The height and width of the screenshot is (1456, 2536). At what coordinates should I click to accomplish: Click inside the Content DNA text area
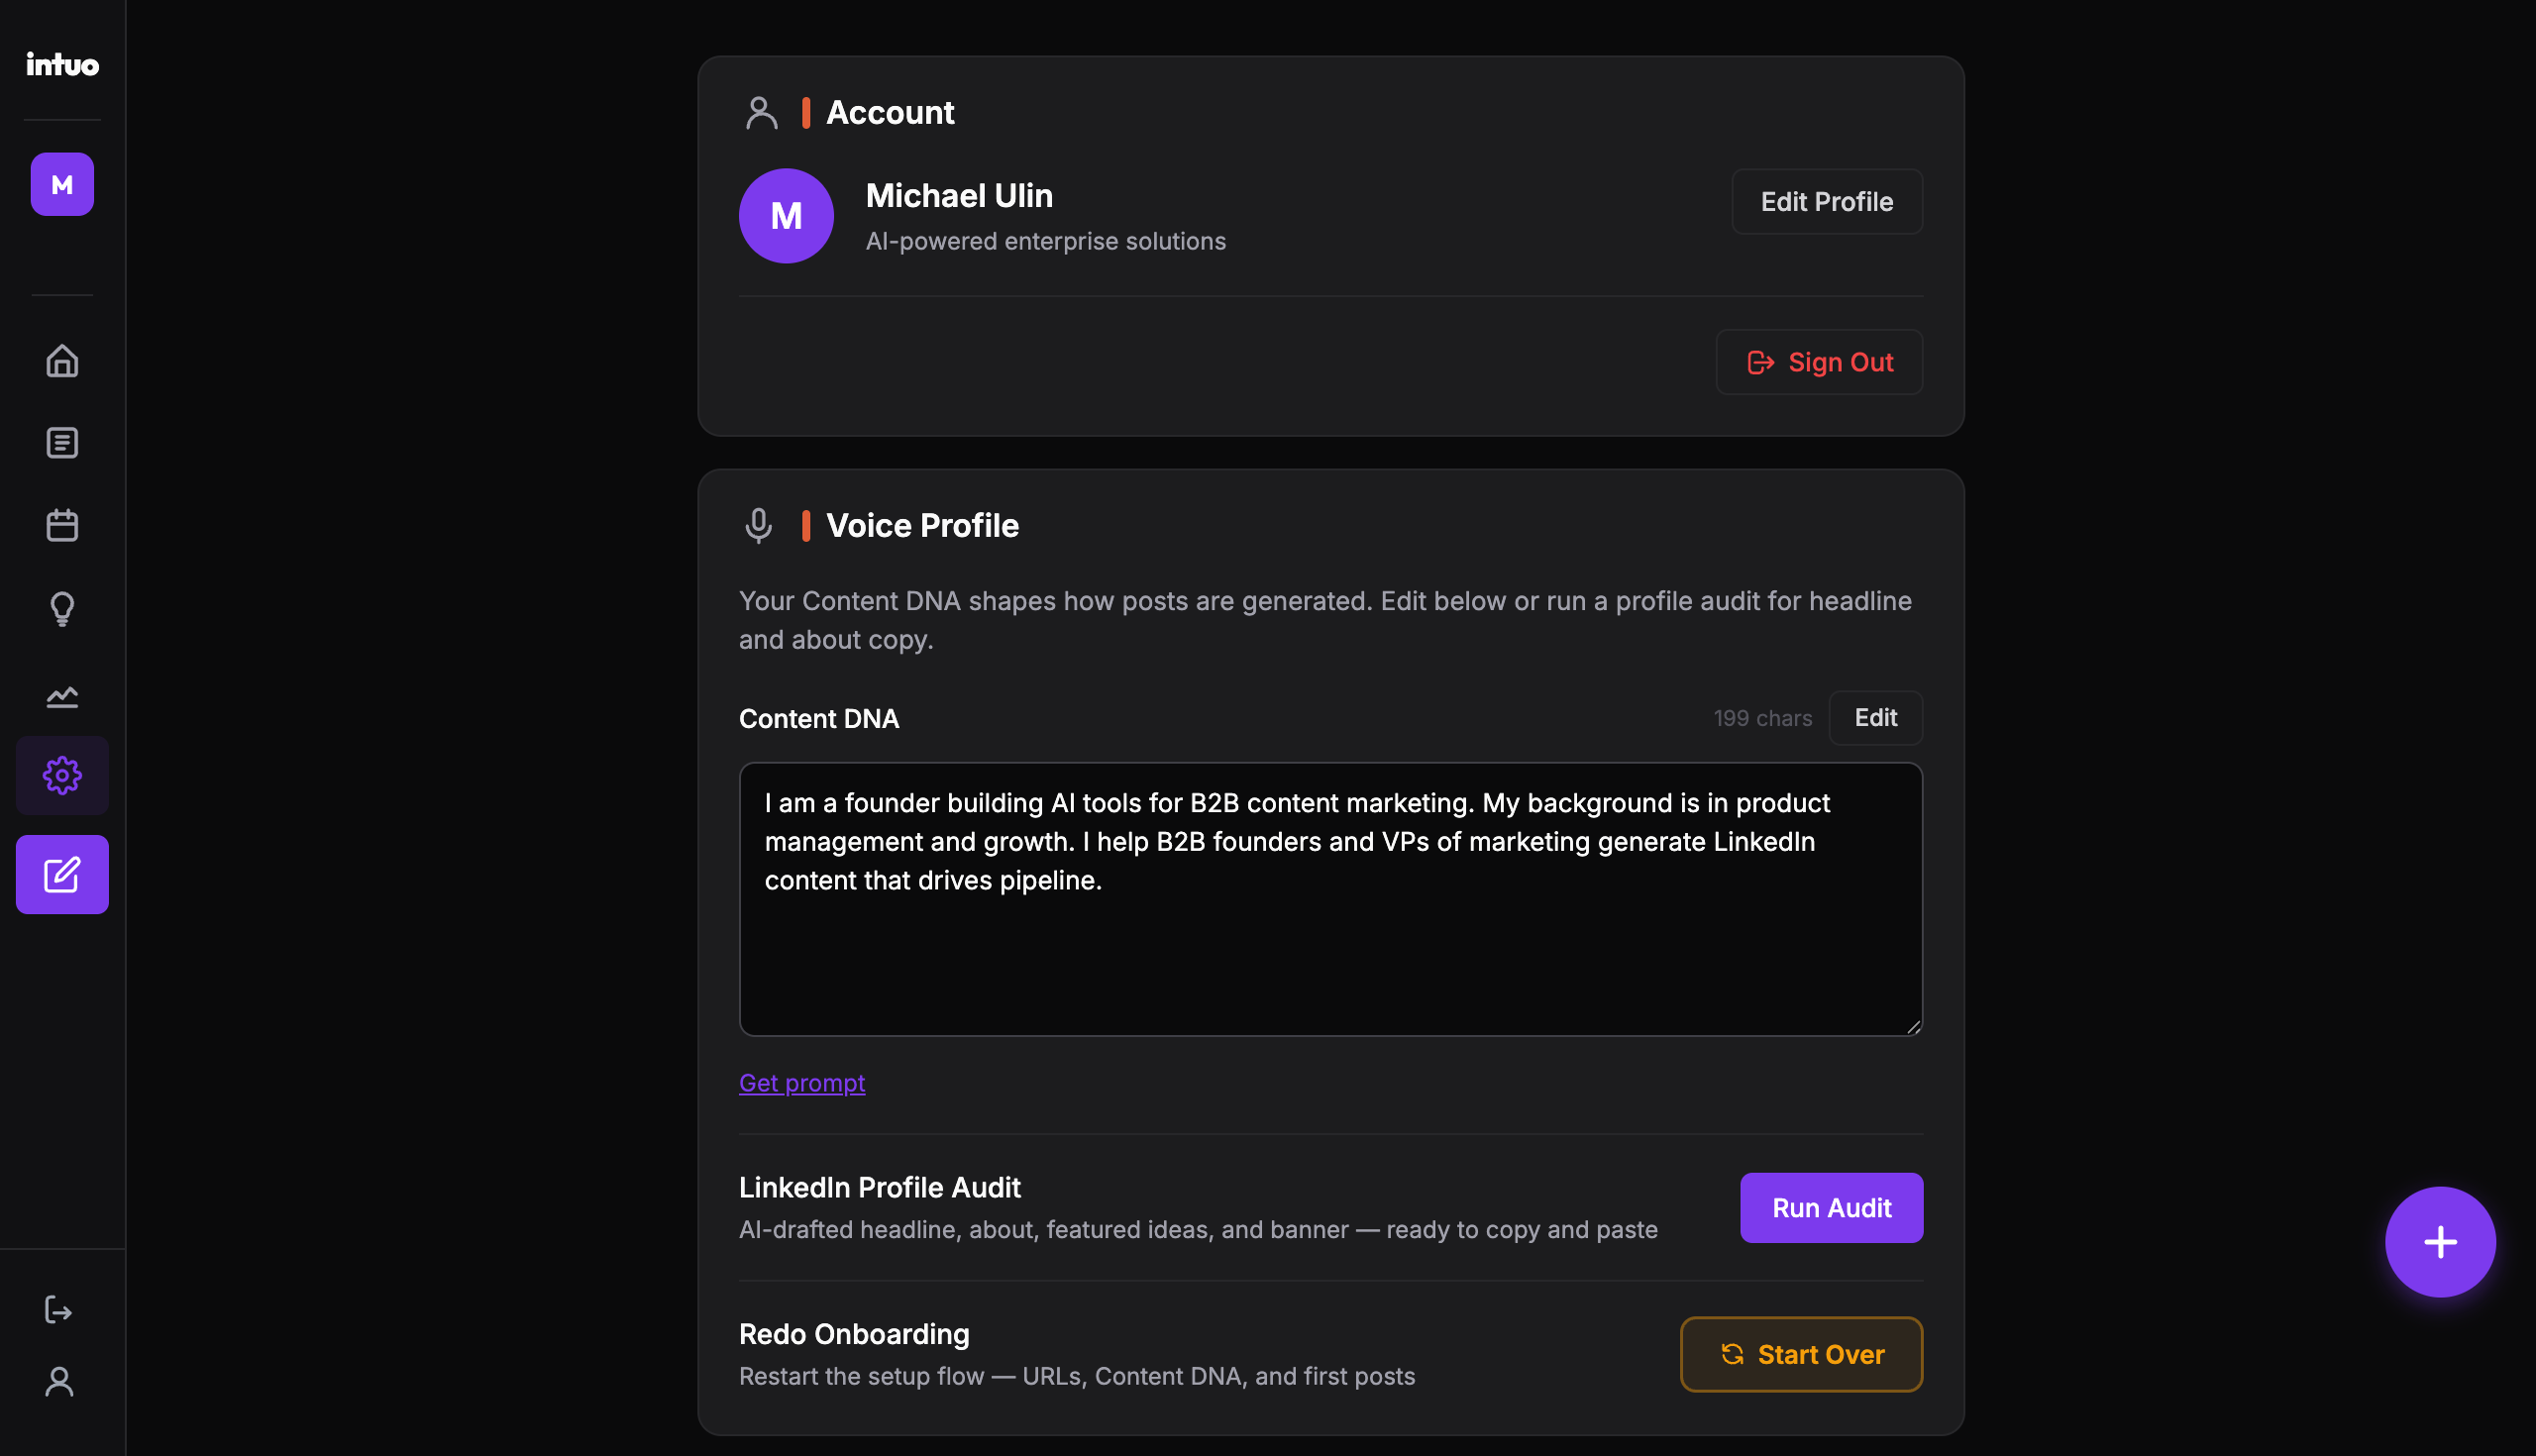[1328, 898]
